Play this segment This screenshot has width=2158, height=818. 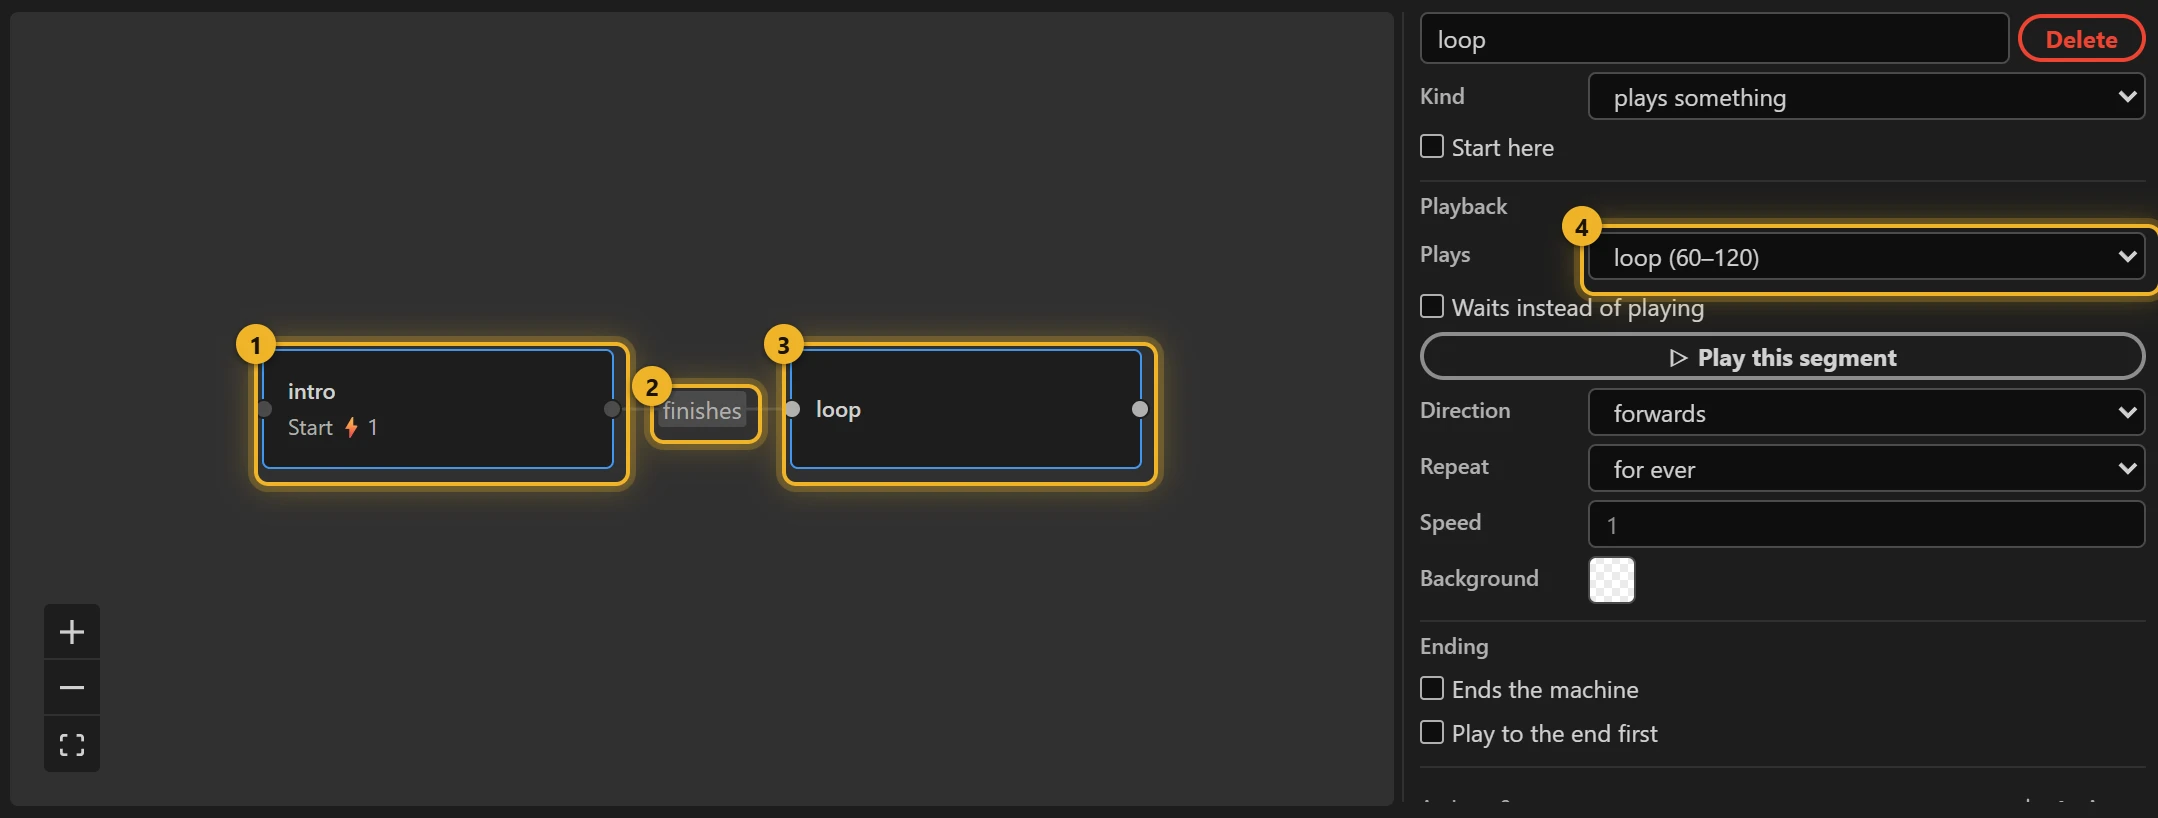[1782, 357]
